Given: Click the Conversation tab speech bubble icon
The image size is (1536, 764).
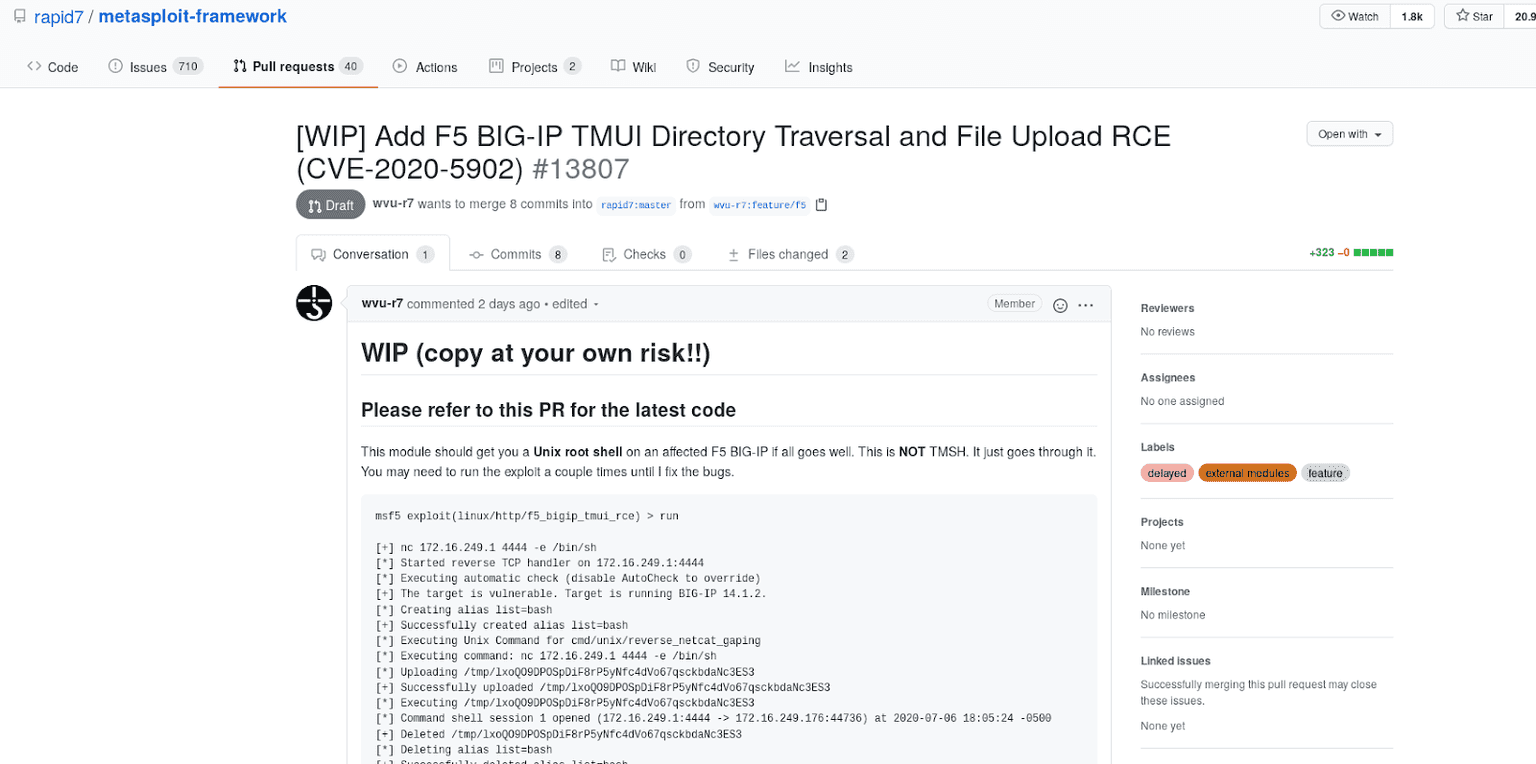Looking at the screenshot, I should click(x=318, y=254).
